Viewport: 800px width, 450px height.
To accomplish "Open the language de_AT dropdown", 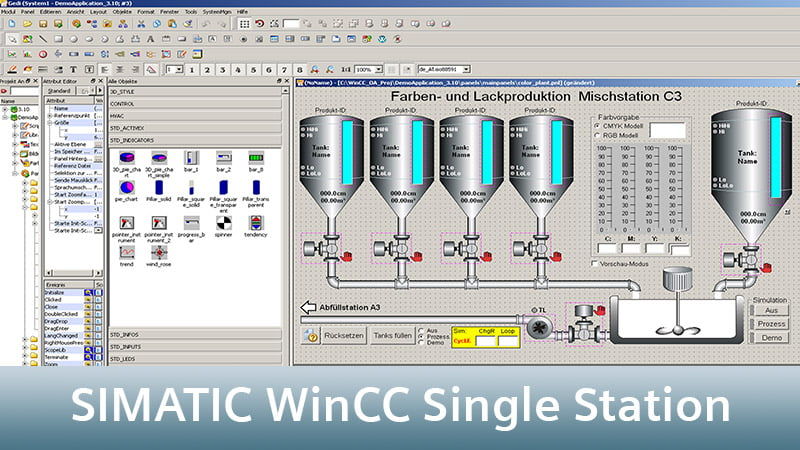I will [466, 69].
